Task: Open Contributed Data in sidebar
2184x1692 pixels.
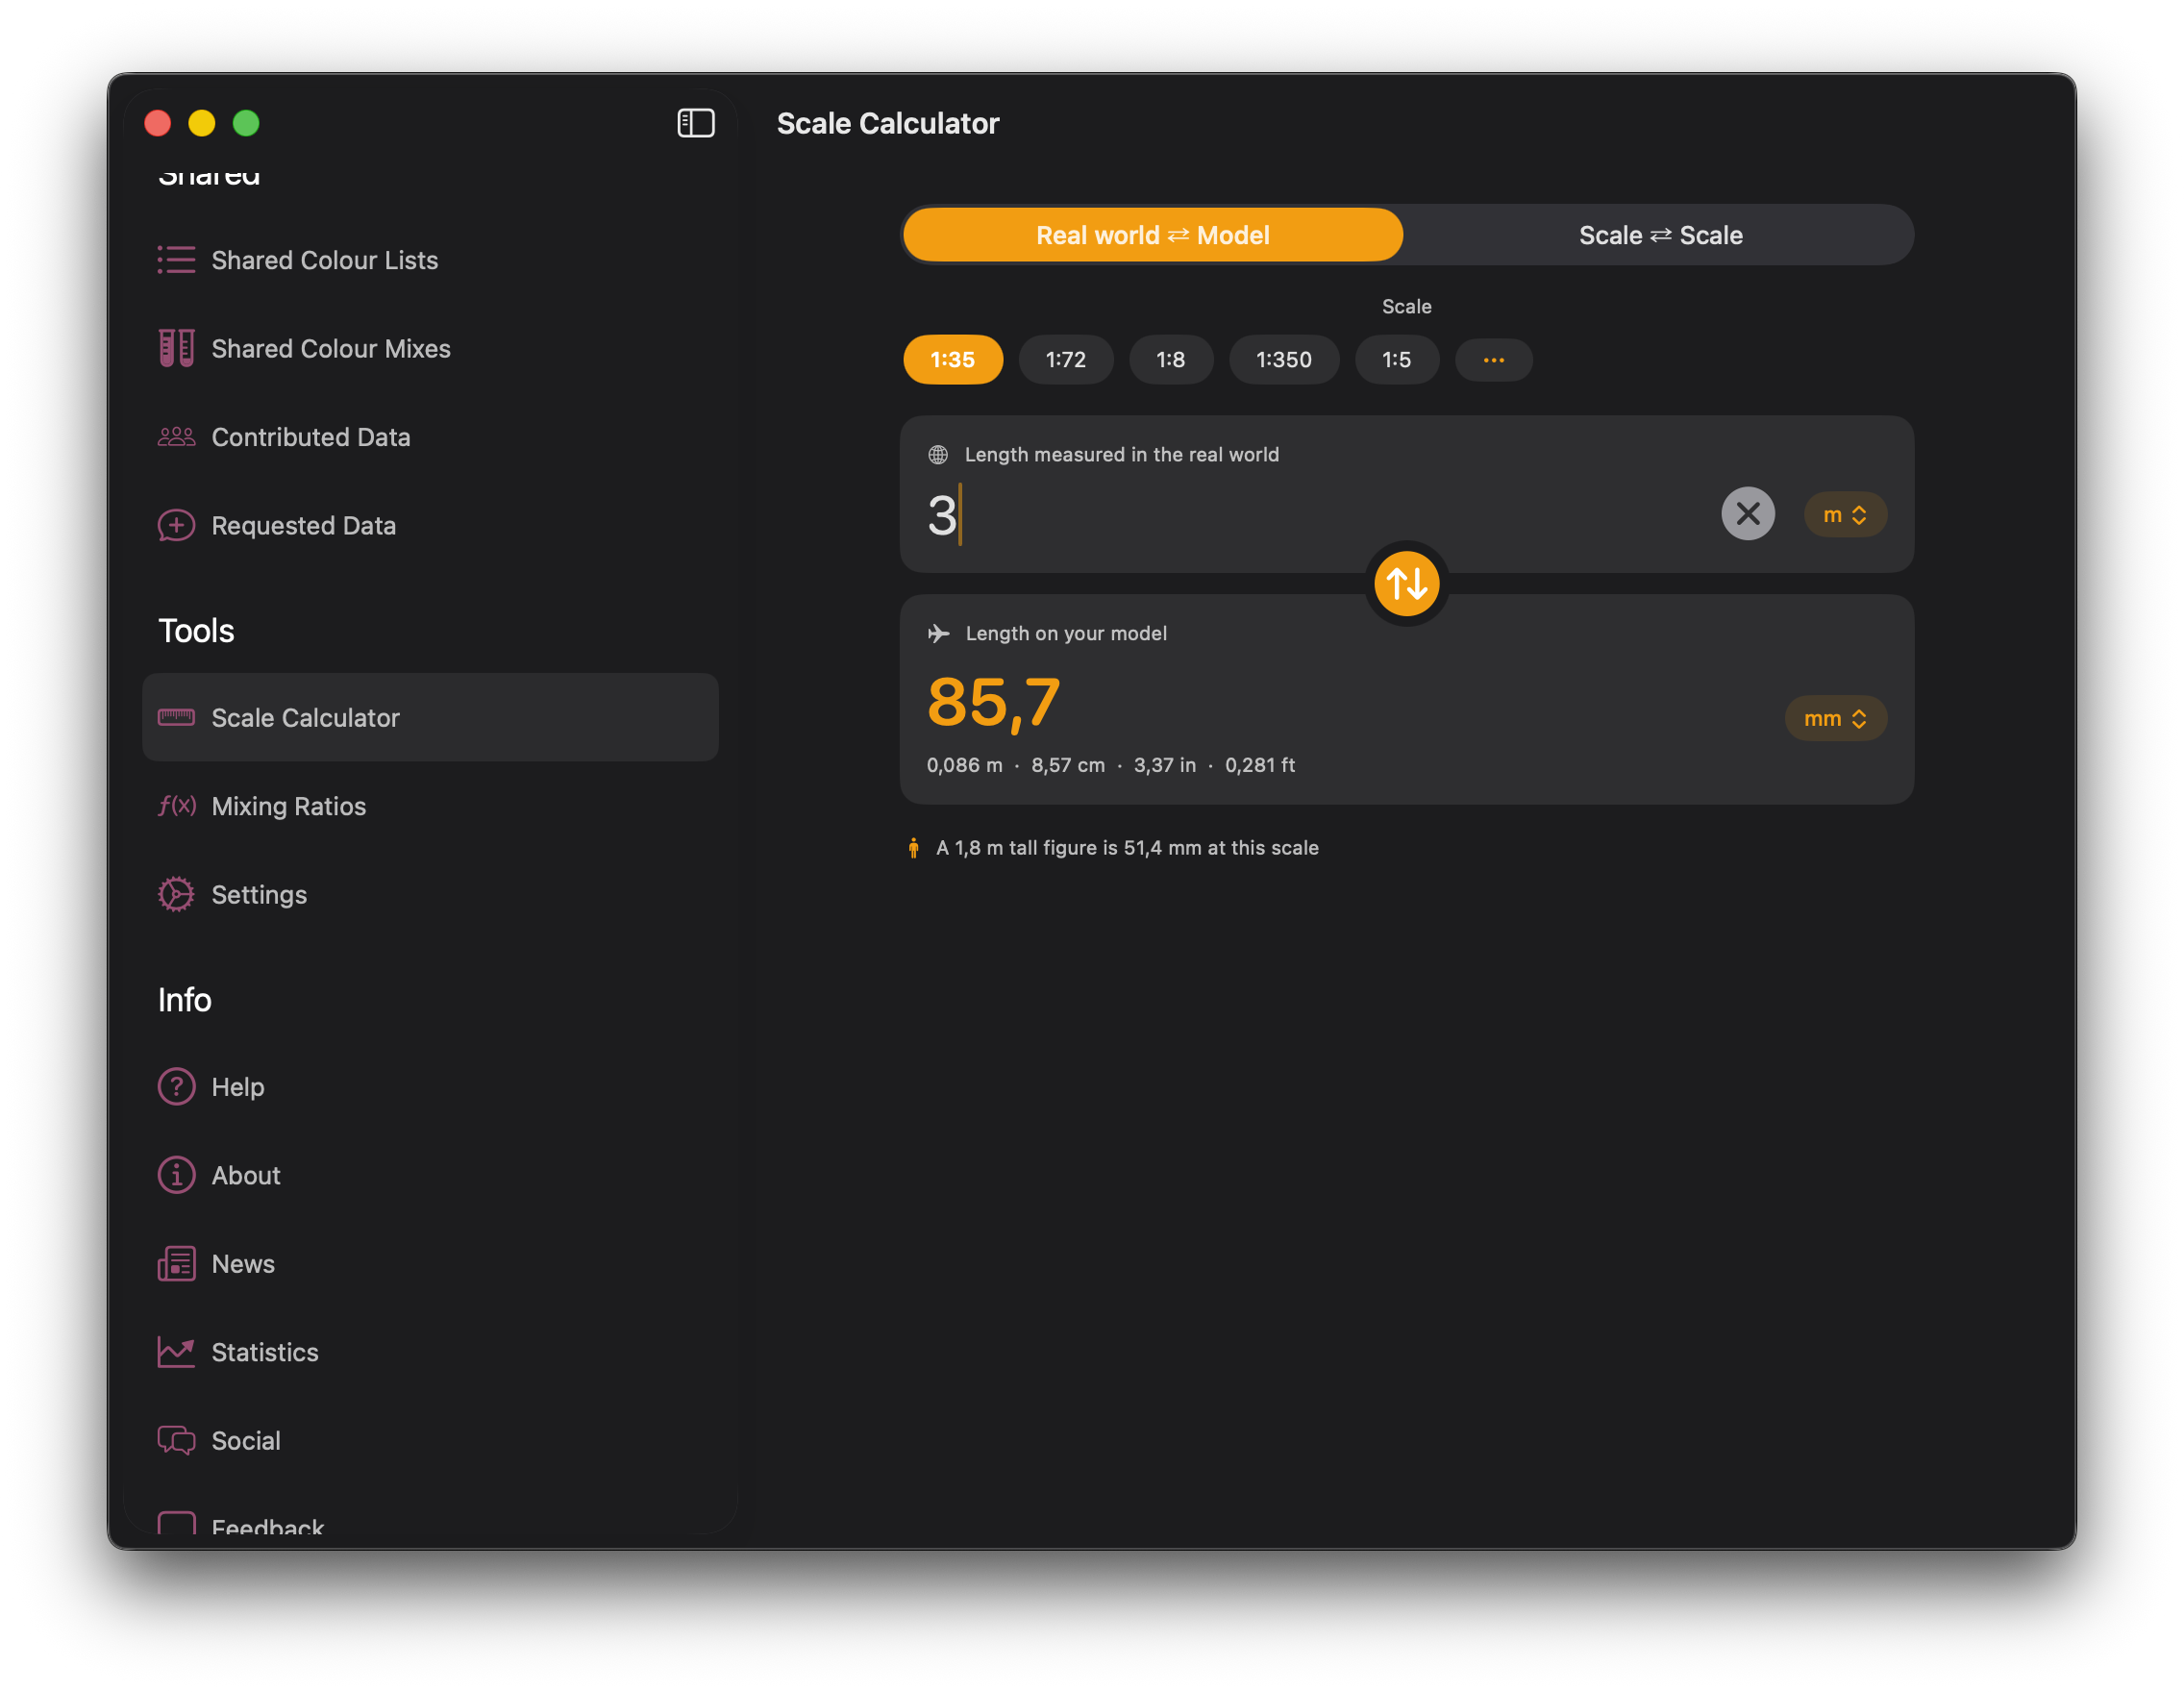Action: pos(430,437)
